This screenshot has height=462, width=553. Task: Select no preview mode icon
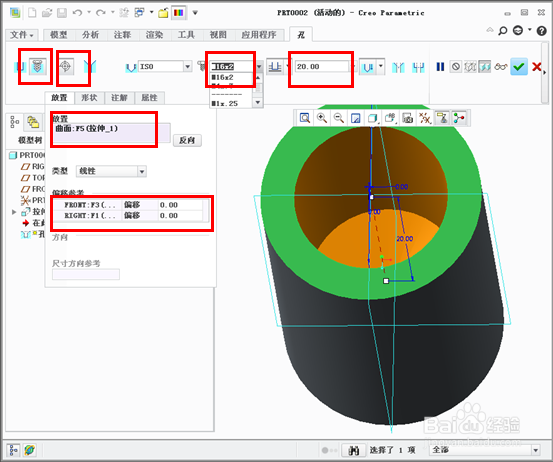(x=456, y=67)
